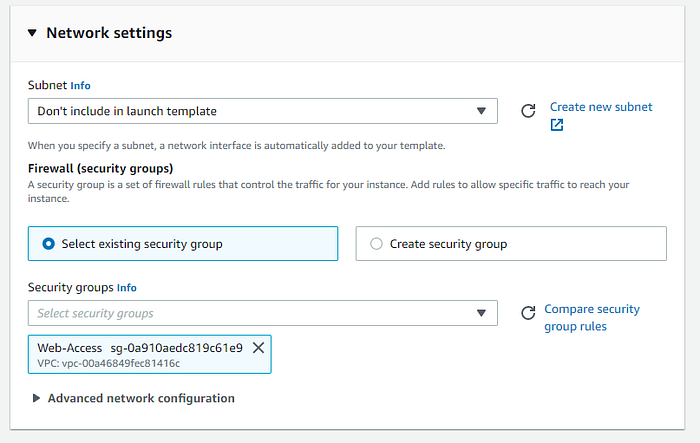
Task: Click the Network settings heading text
Action: [x=109, y=33]
